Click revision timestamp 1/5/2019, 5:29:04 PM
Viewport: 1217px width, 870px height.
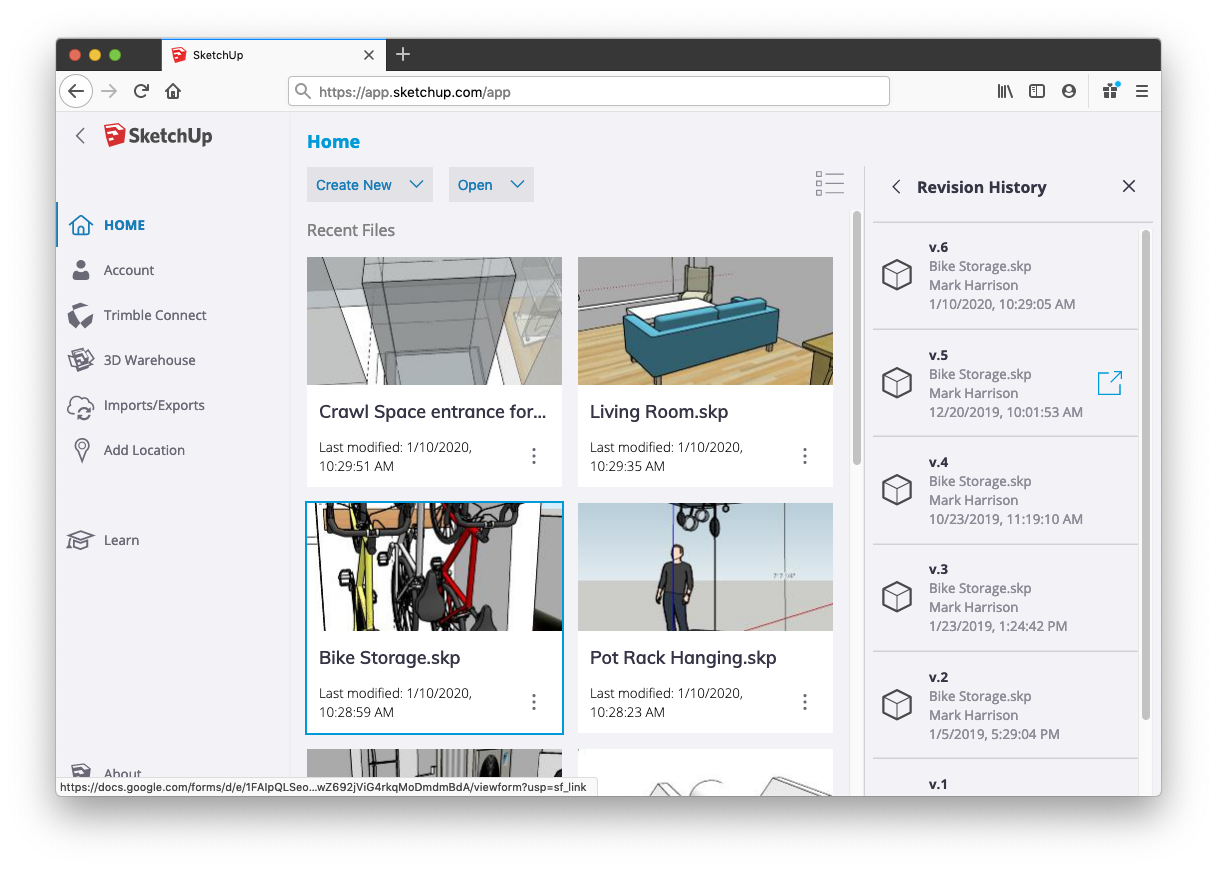[994, 734]
